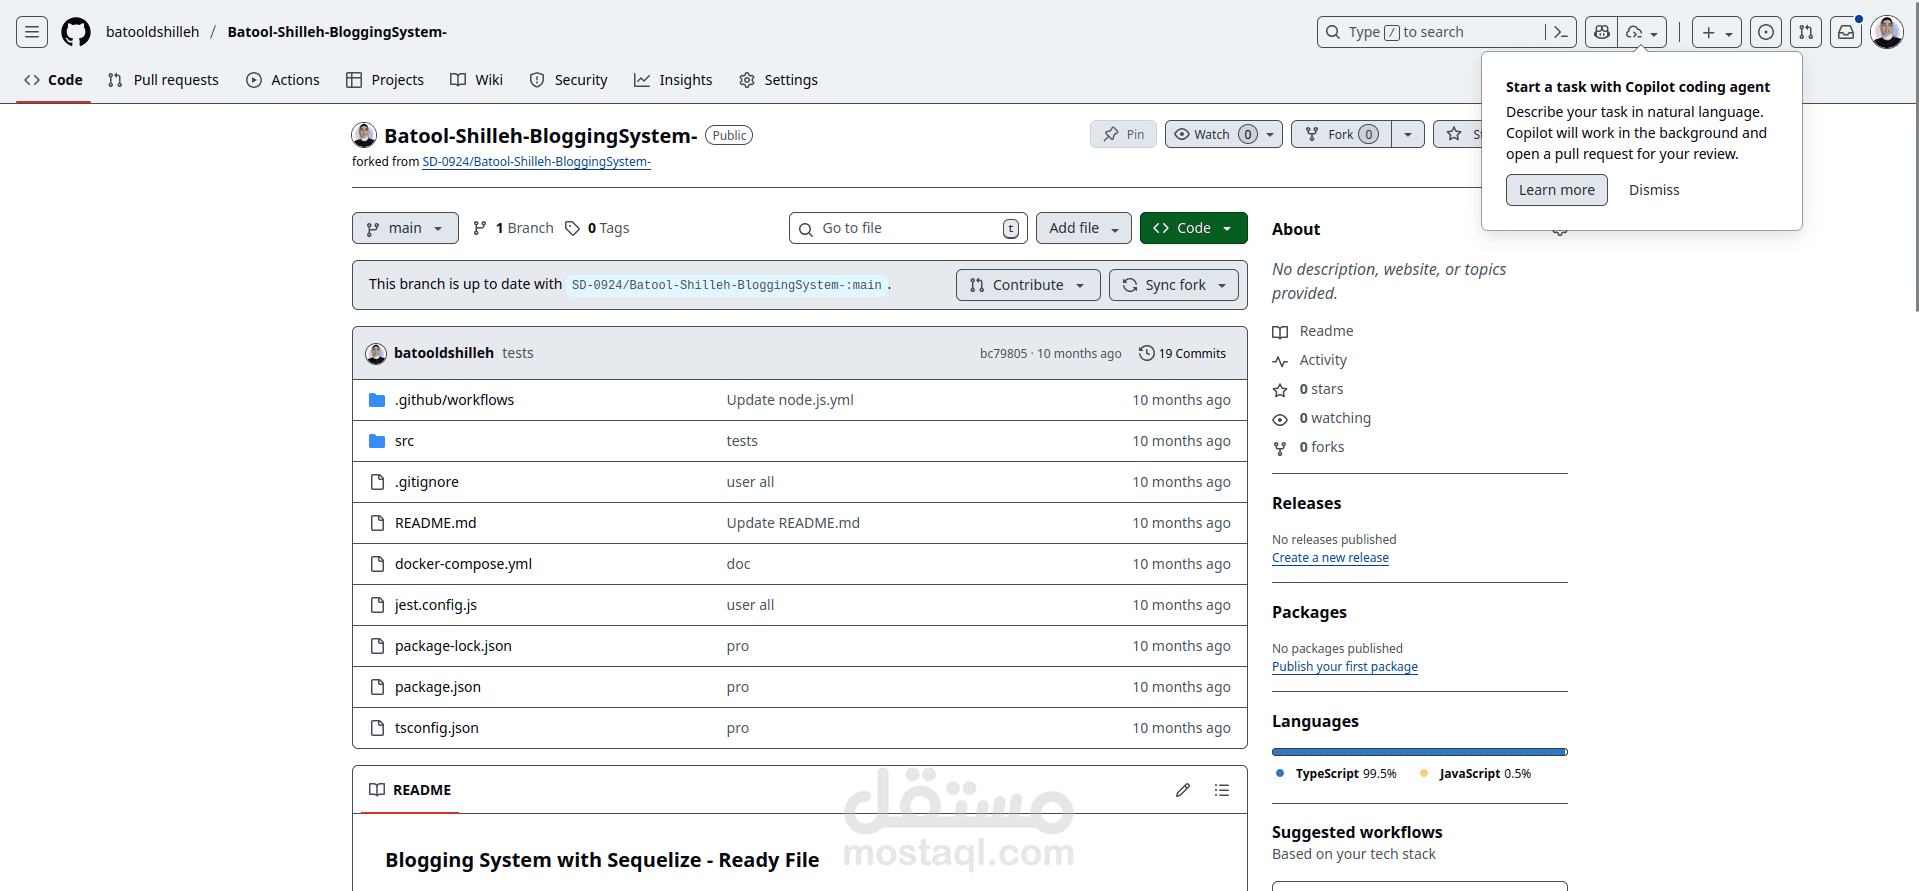Image resolution: width=1919 pixels, height=891 pixels.
Task: Open the Activity link in About
Action: pos(1310,360)
